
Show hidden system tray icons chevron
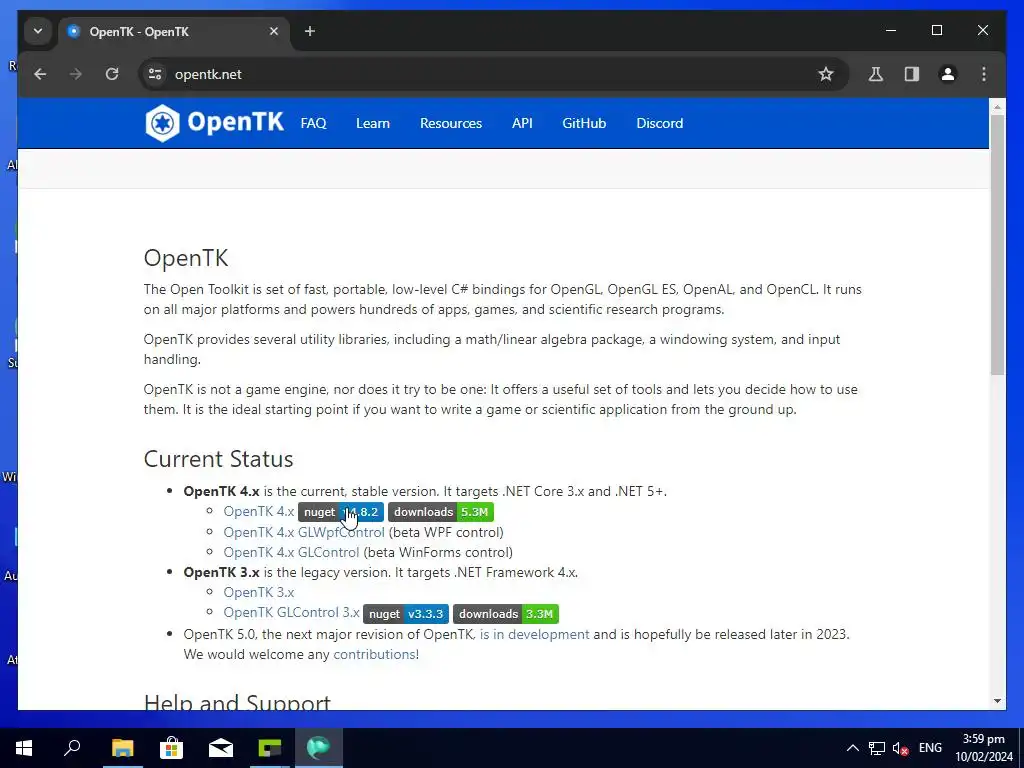click(852, 748)
